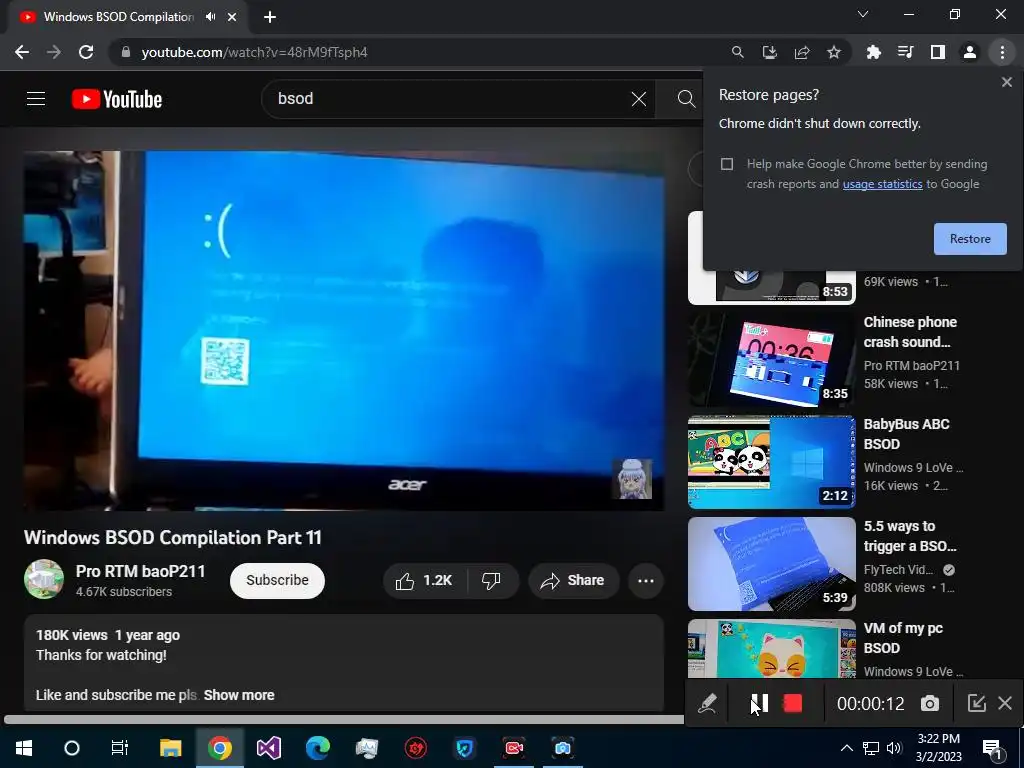Open Task View on the taskbar
The image size is (1024, 768).
(x=120, y=748)
